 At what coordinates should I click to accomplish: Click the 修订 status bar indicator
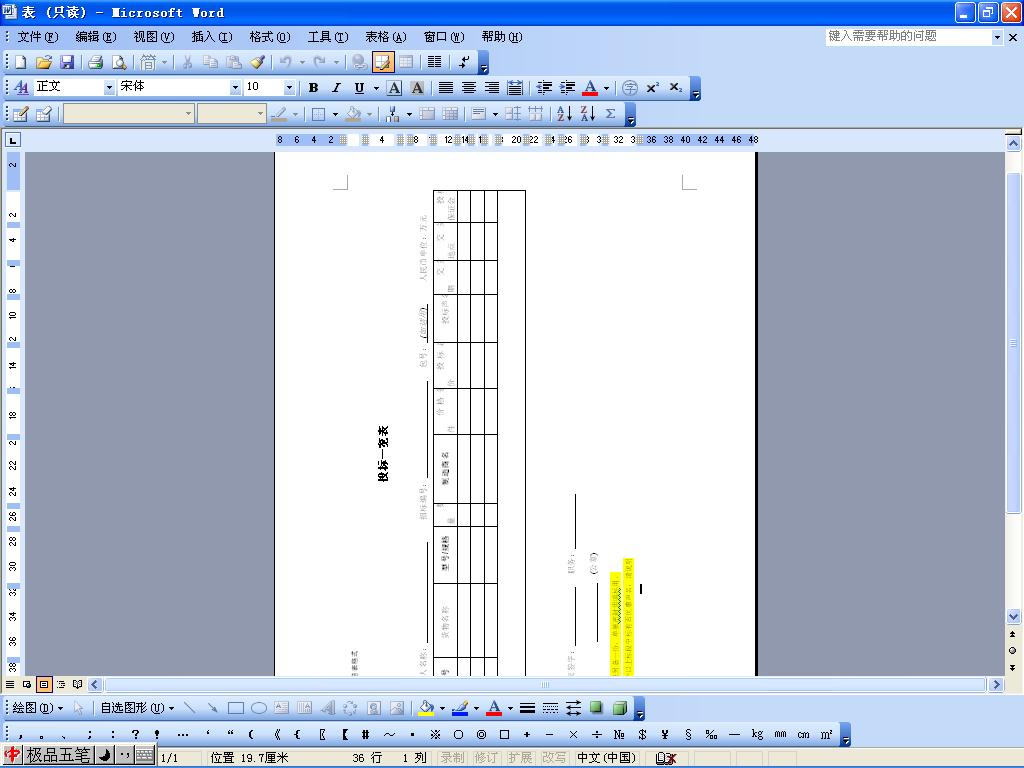pos(486,758)
